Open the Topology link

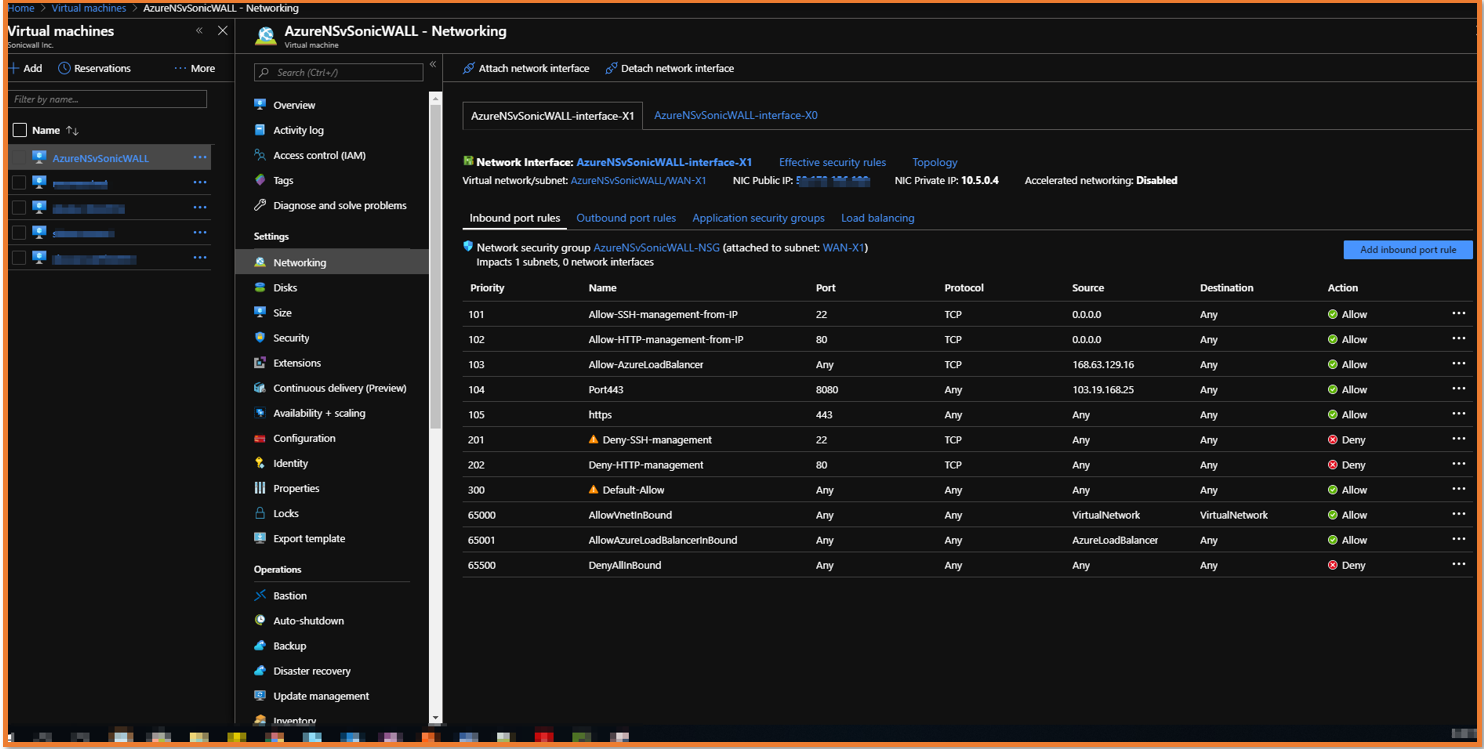935,162
